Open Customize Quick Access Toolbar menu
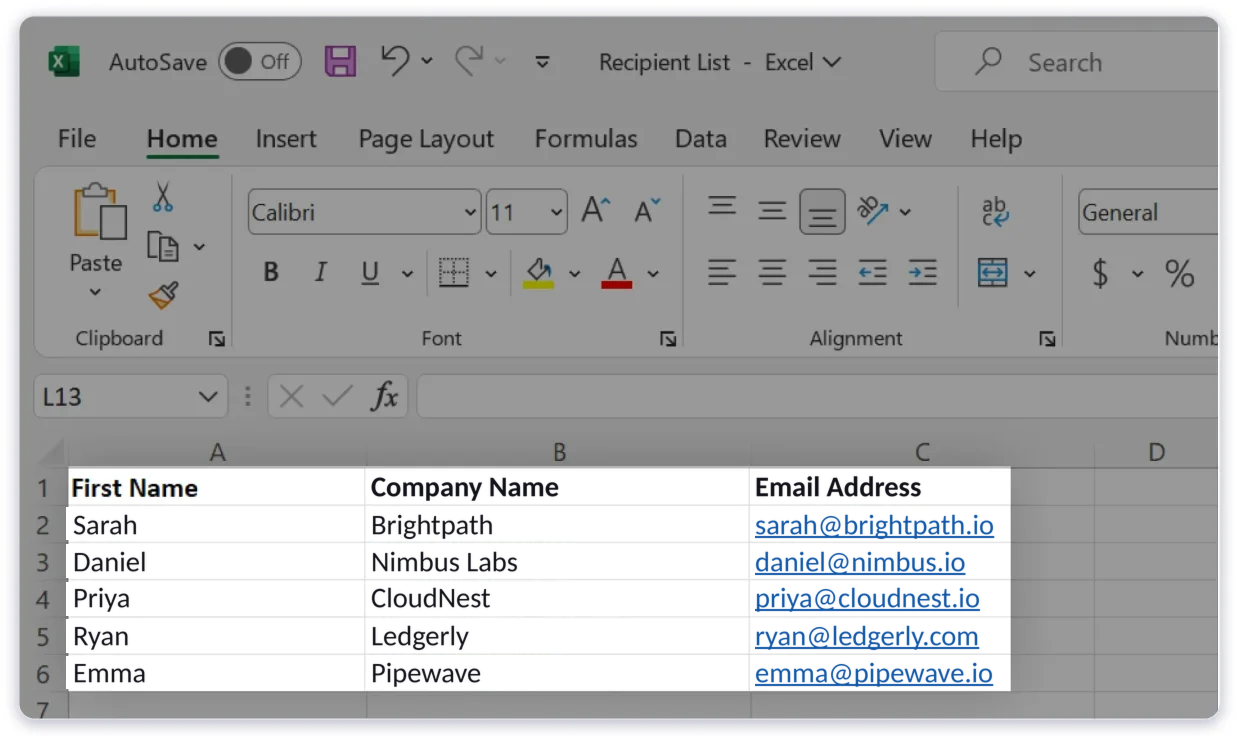The image size is (1239, 742). [543, 62]
